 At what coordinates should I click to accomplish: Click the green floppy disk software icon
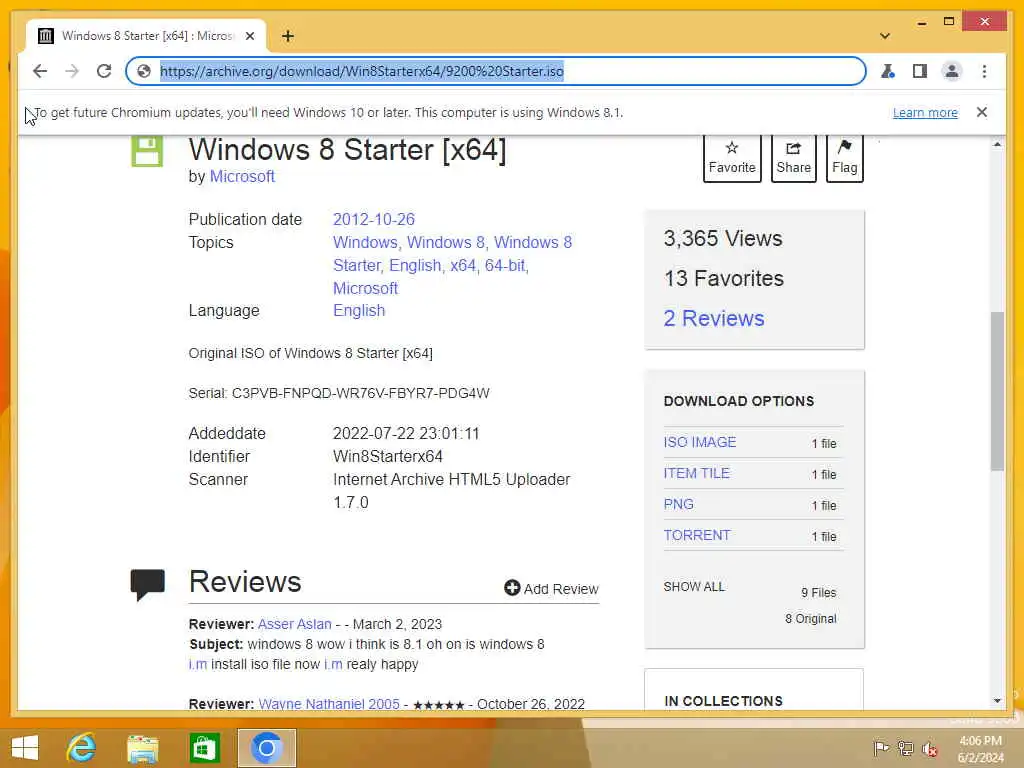click(x=147, y=152)
